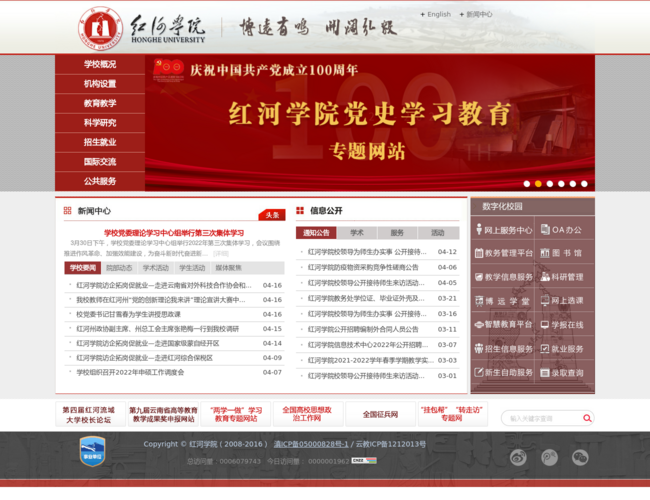Click the 就业服务 icon

(566, 349)
